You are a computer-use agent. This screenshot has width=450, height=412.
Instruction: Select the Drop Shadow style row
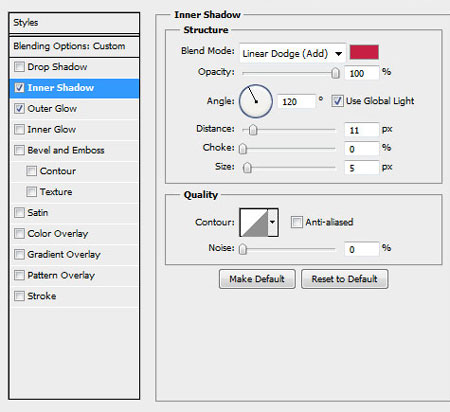point(74,67)
